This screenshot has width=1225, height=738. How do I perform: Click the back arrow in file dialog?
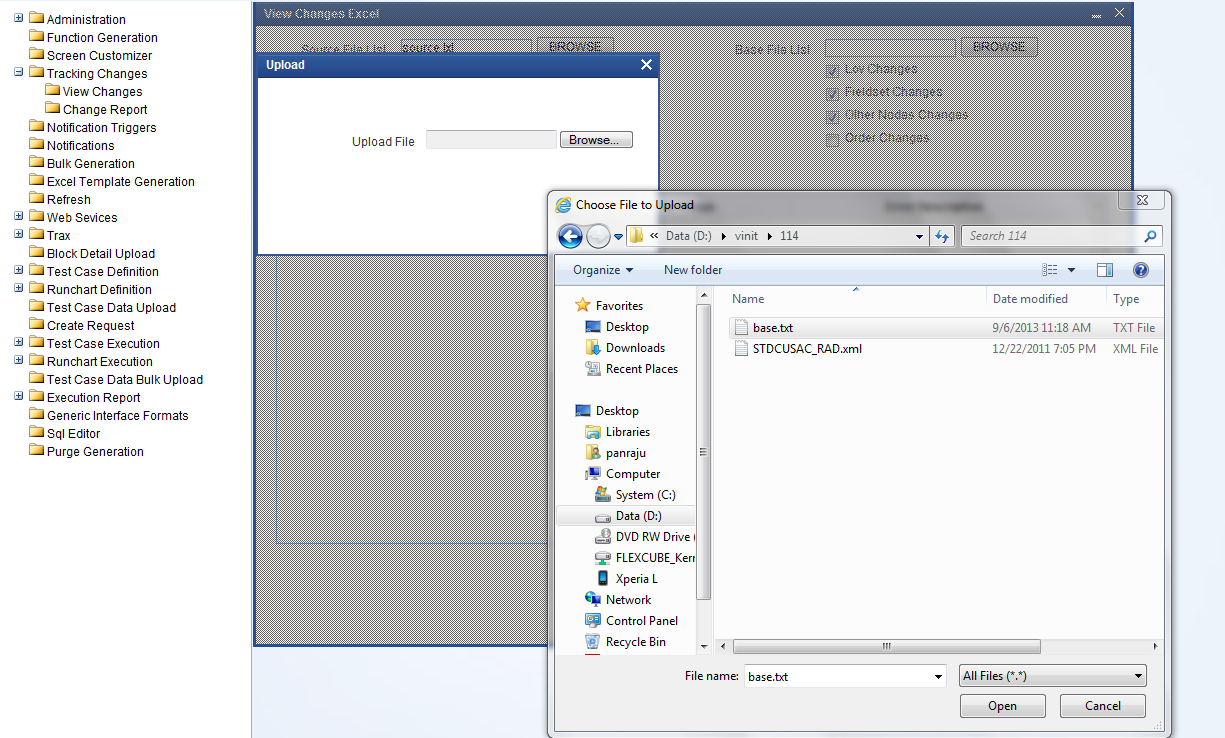click(x=570, y=236)
